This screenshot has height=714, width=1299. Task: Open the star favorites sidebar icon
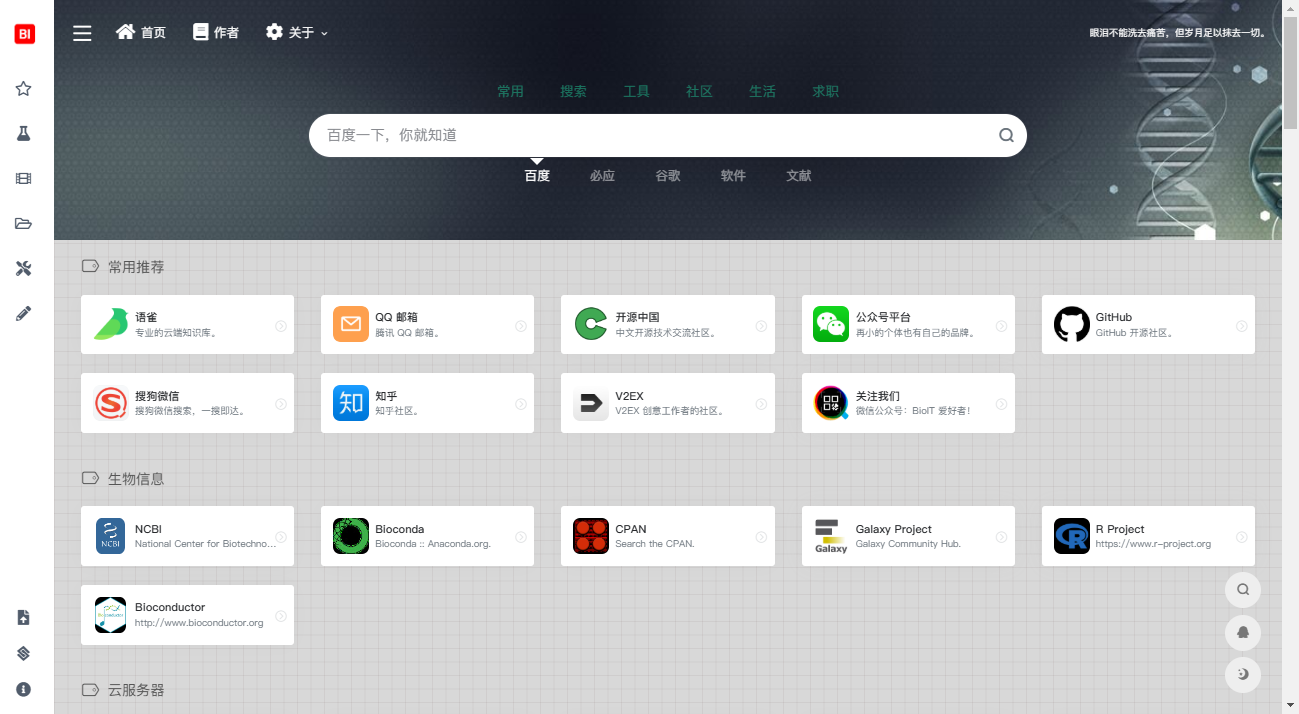pos(23,89)
